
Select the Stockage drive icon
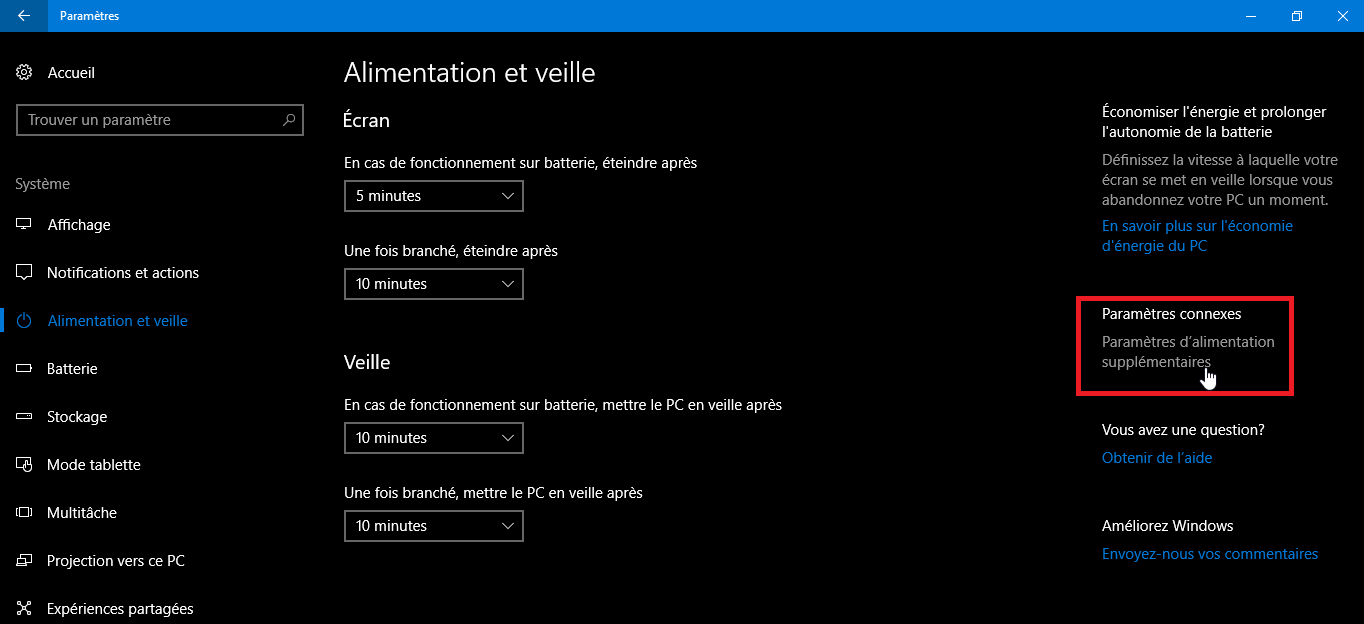(x=25, y=417)
